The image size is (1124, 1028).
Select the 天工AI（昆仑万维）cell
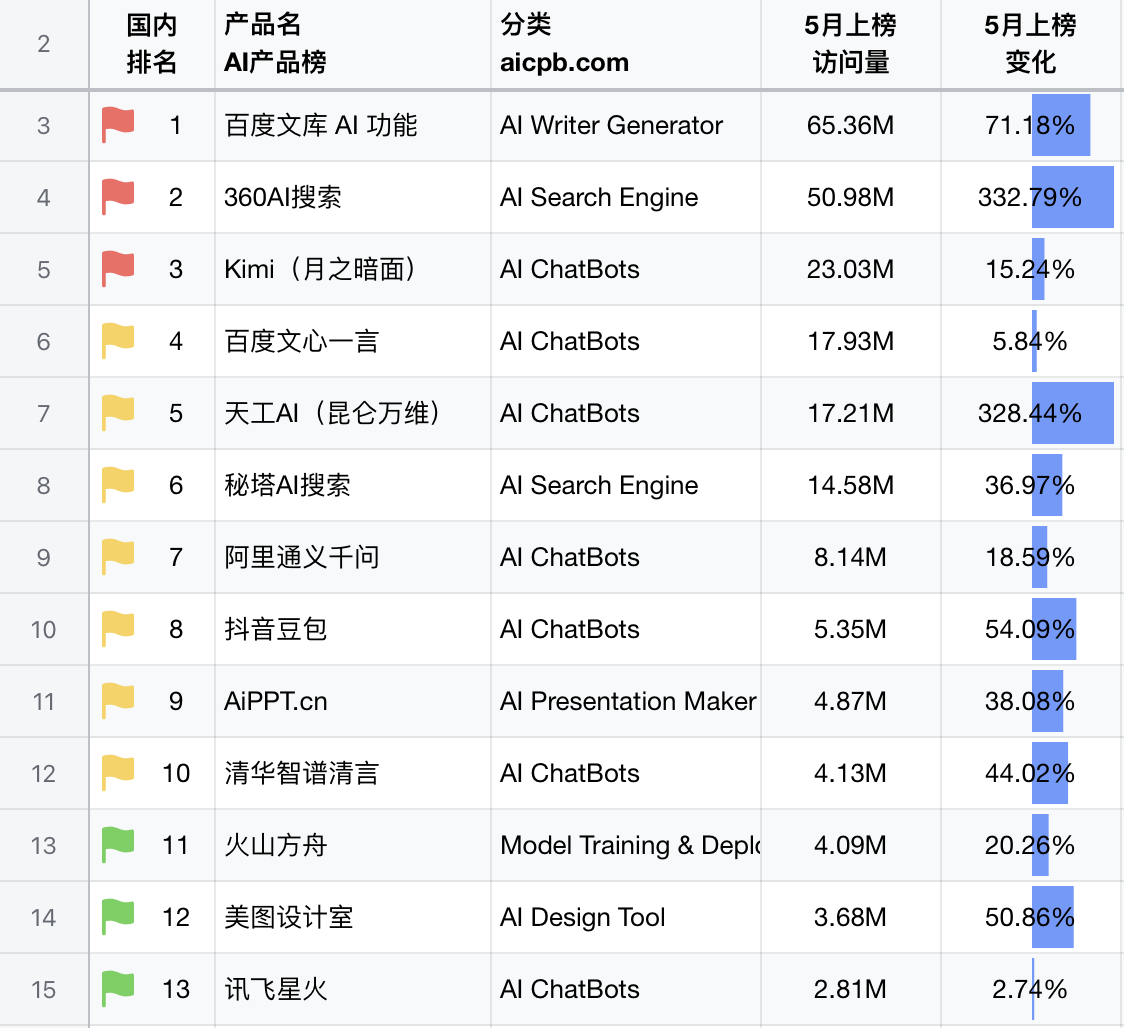[x=353, y=414]
